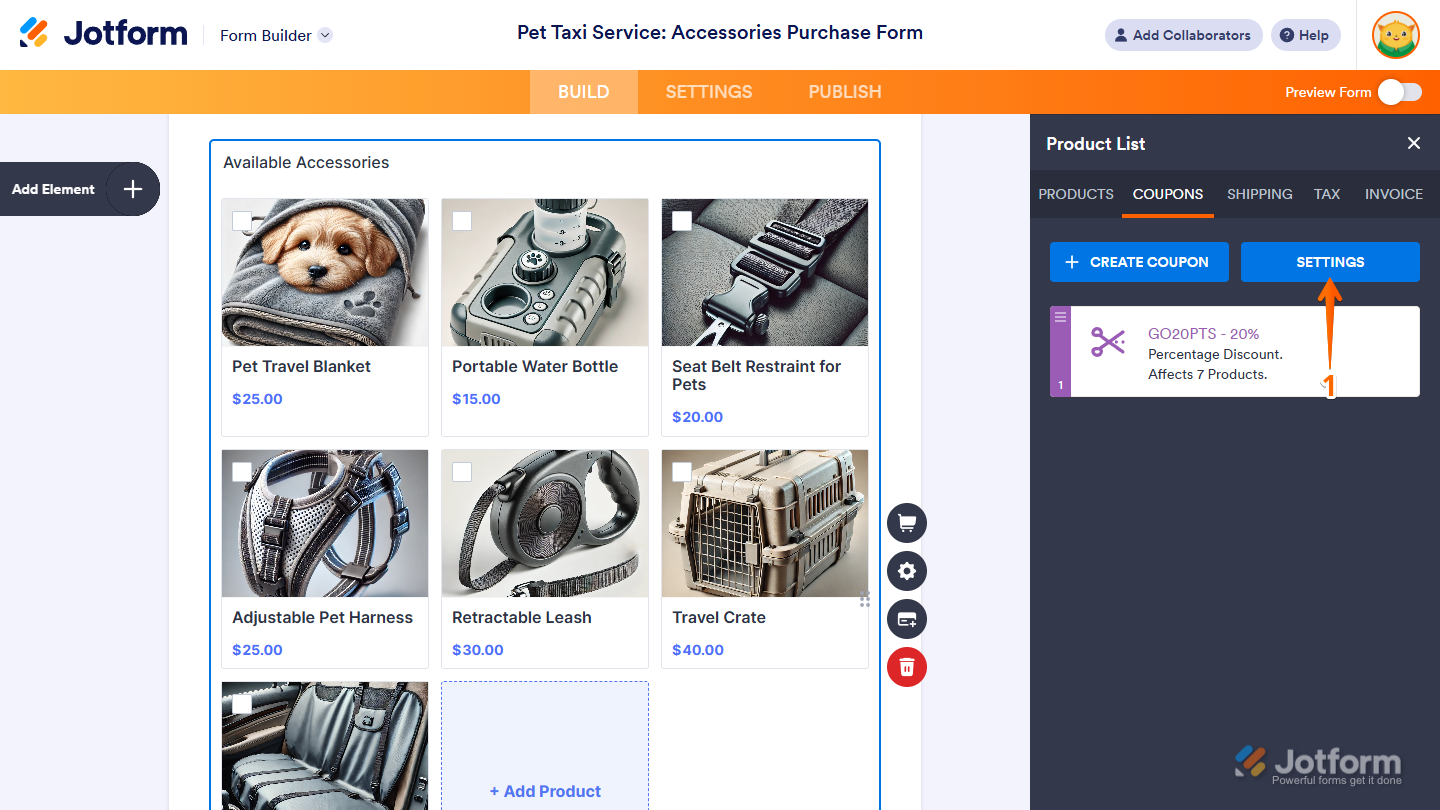Open the PUBLISH tab
1440x810 pixels.
tap(845, 92)
